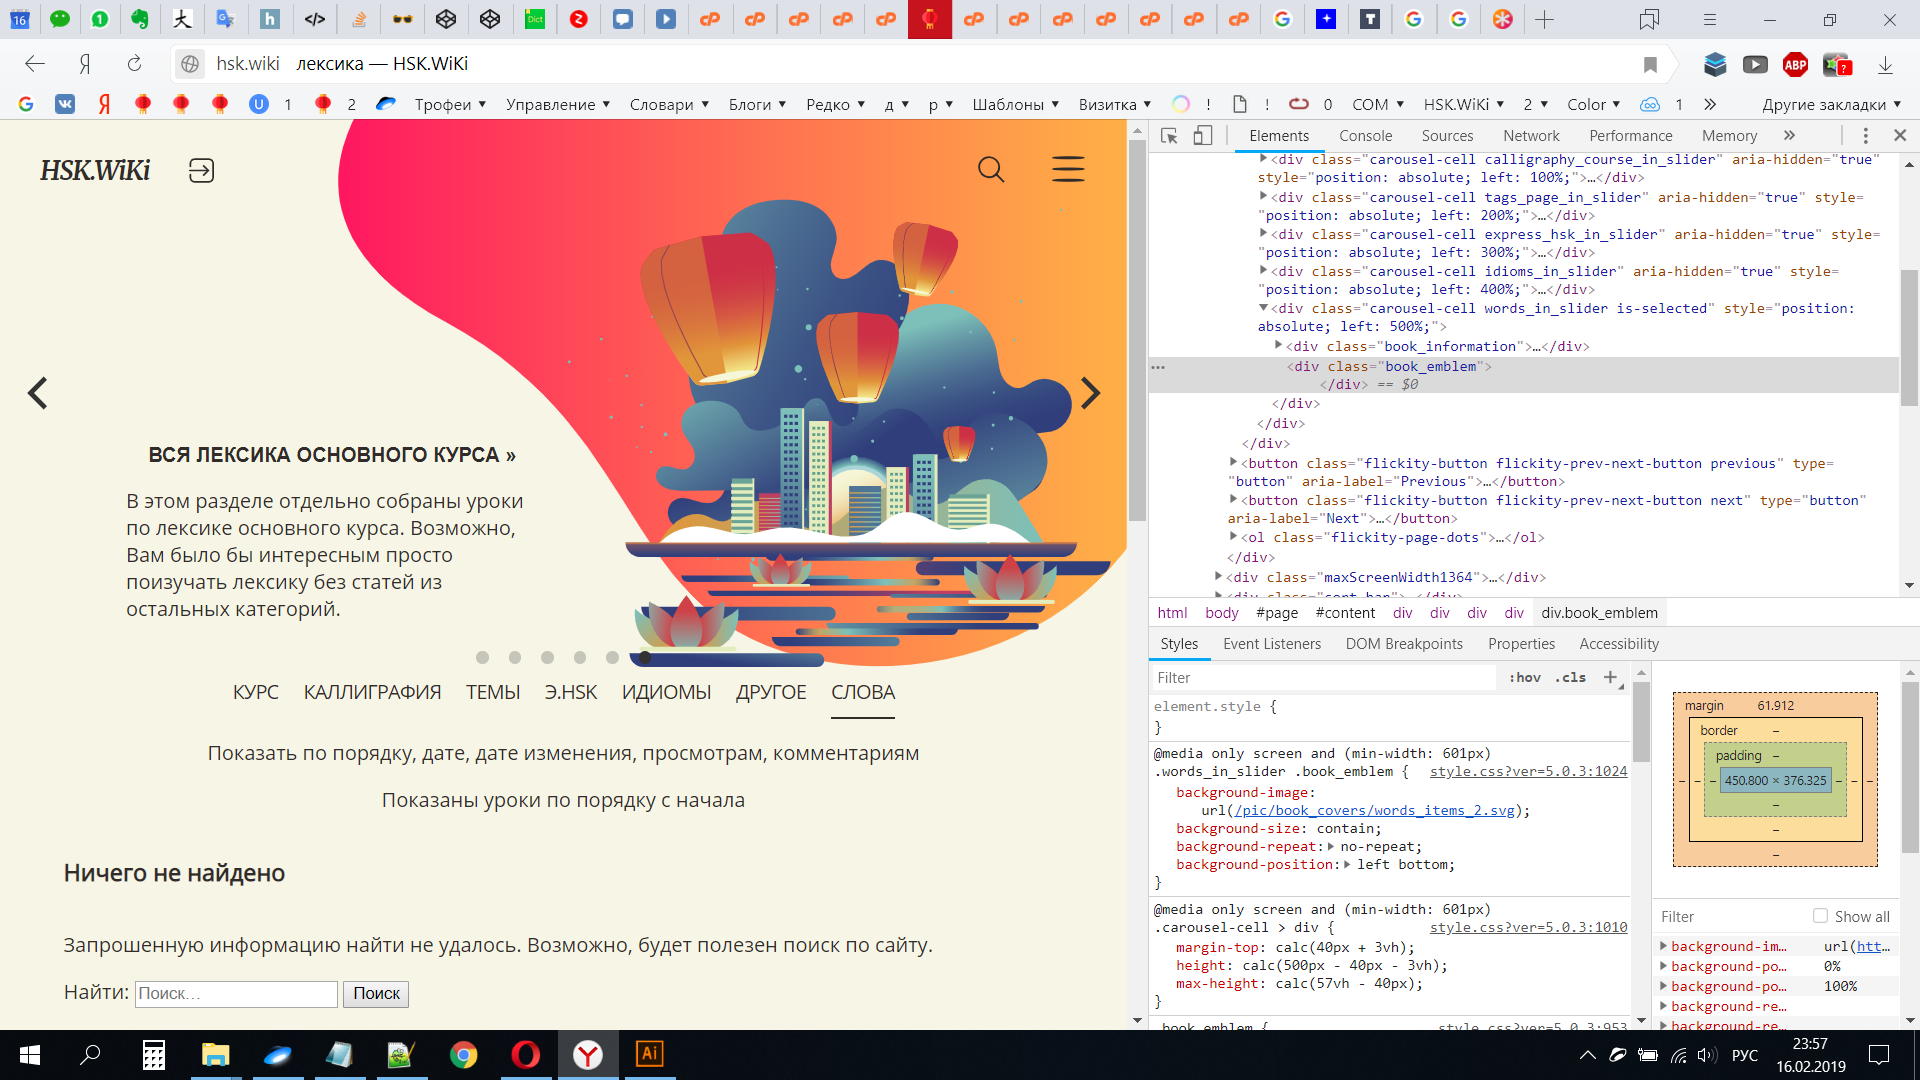
Task: Go to the previous carousel slide arrow
Action: pyautogui.click(x=38, y=393)
